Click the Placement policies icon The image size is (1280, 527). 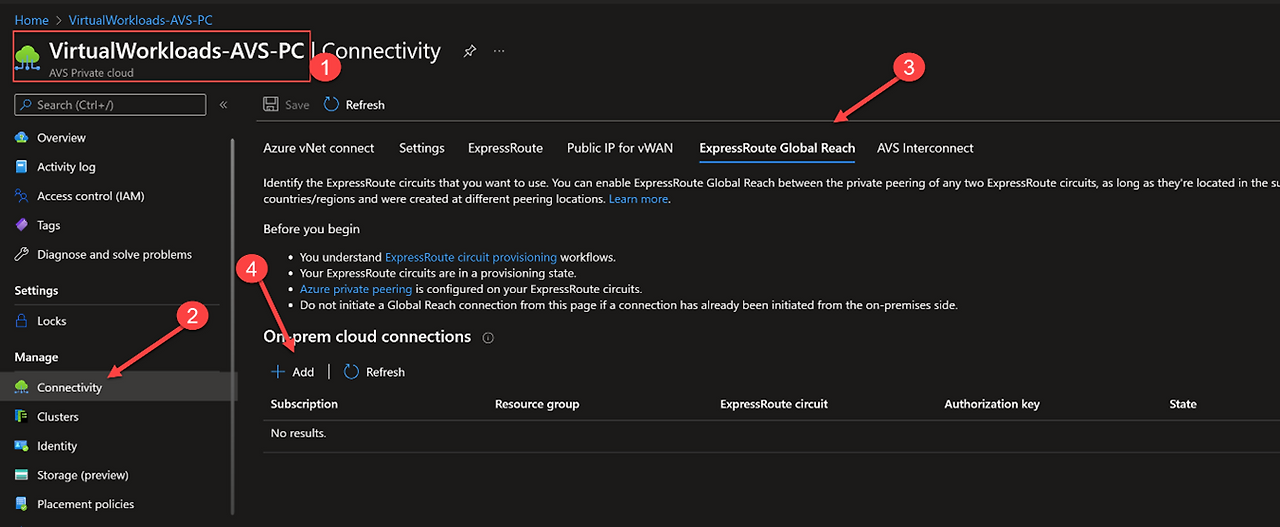tap(21, 504)
